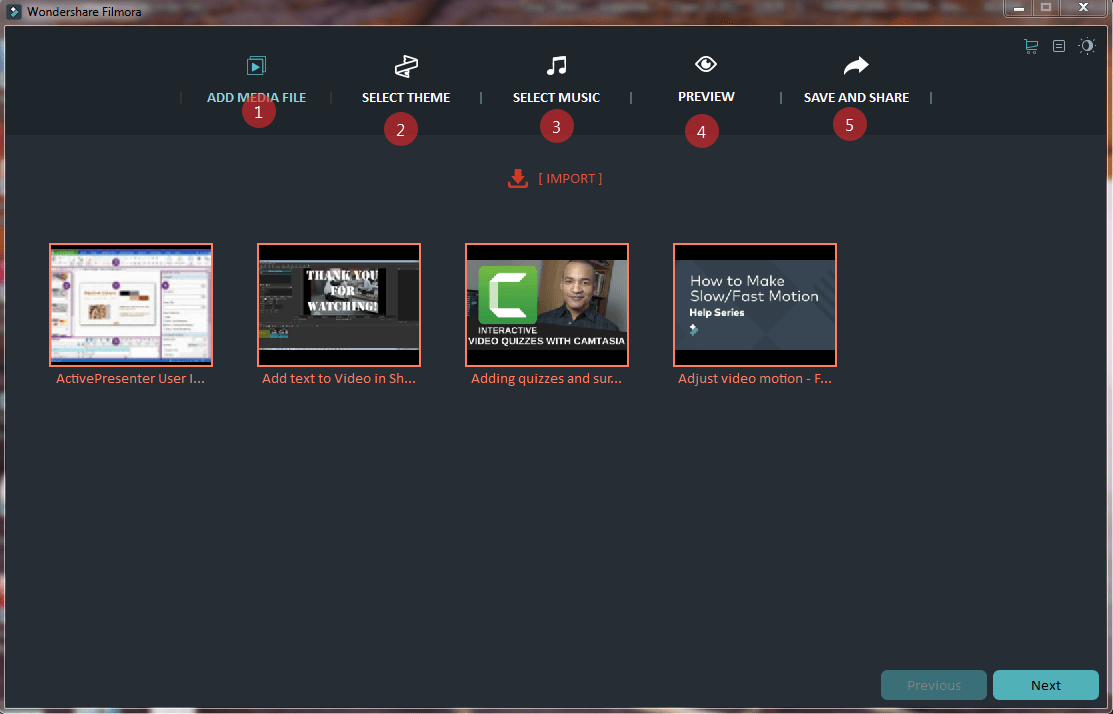Click the music note icon above Select Music
The image size is (1113, 714).
556,64
